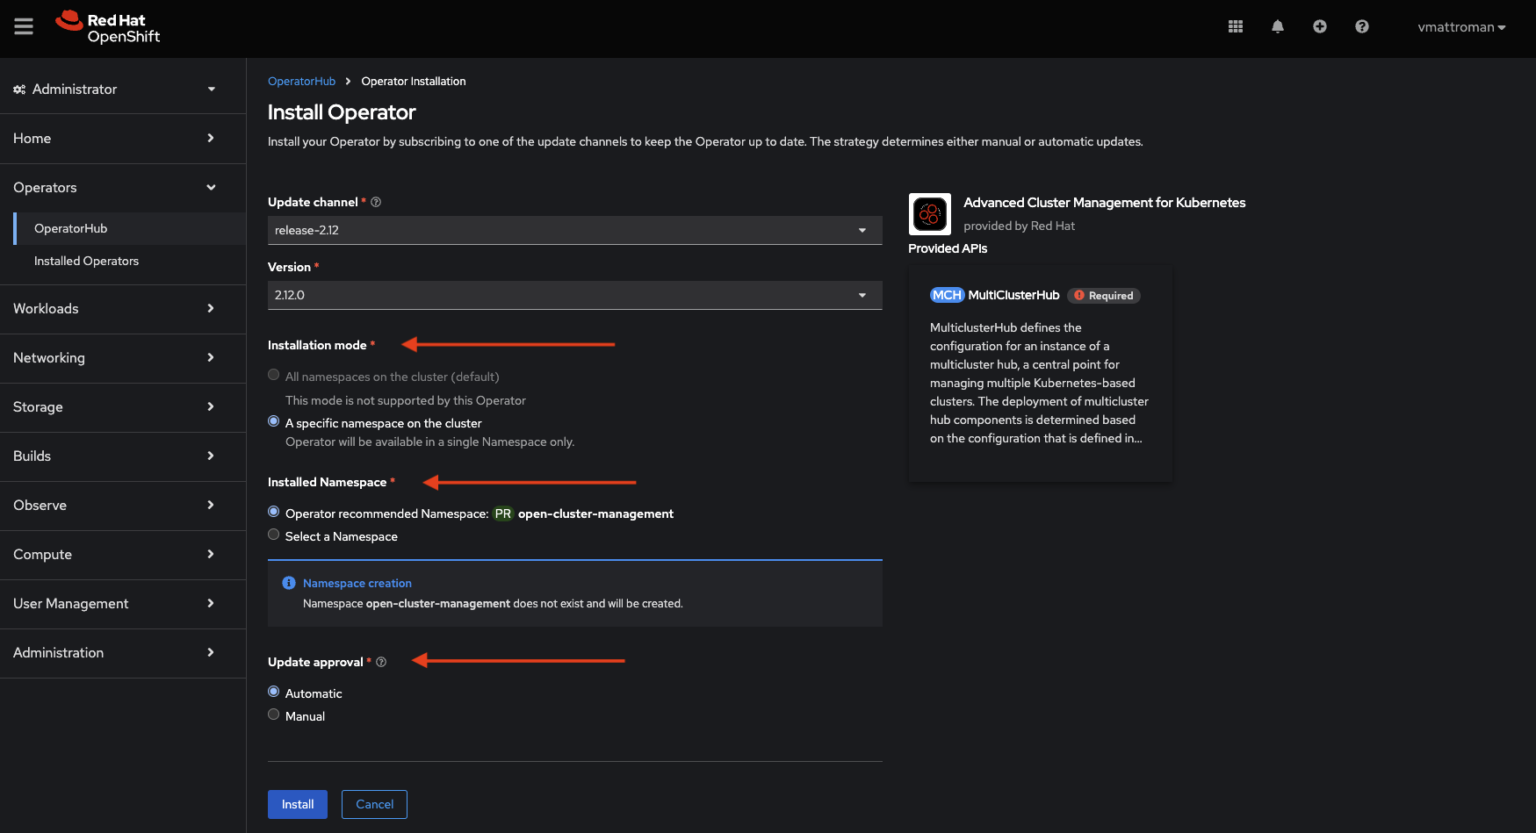This screenshot has width=1536, height=833.
Task: Open the Update channel dropdown
Action: (574, 230)
